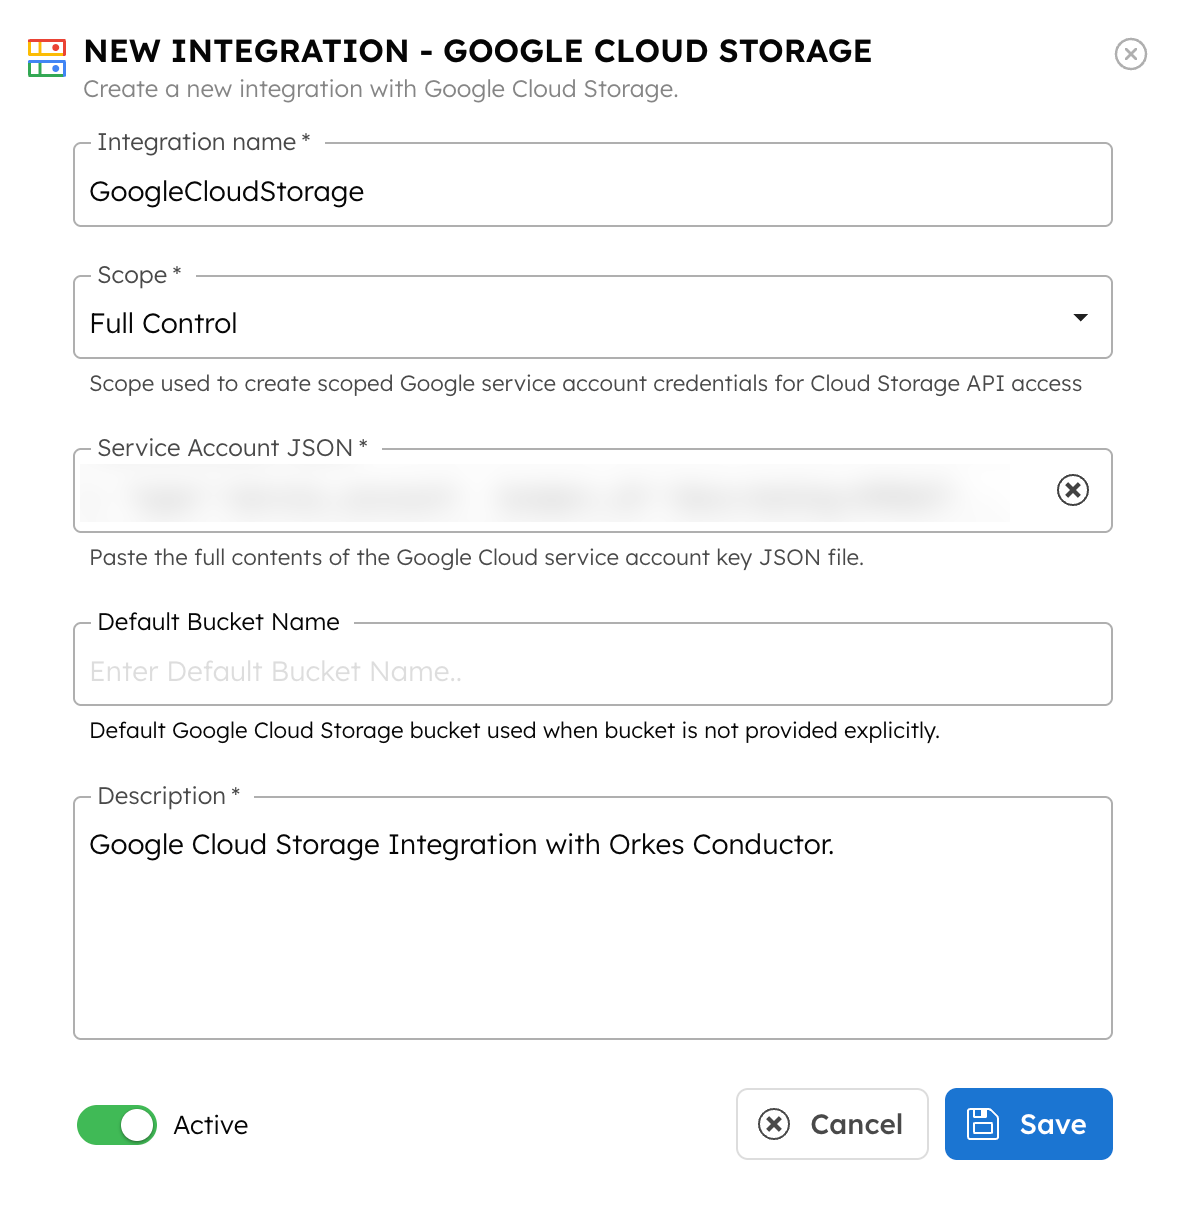Viewport: 1186px width, 1220px height.
Task: Click the 'Active' label text
Action: [211, 1125]
